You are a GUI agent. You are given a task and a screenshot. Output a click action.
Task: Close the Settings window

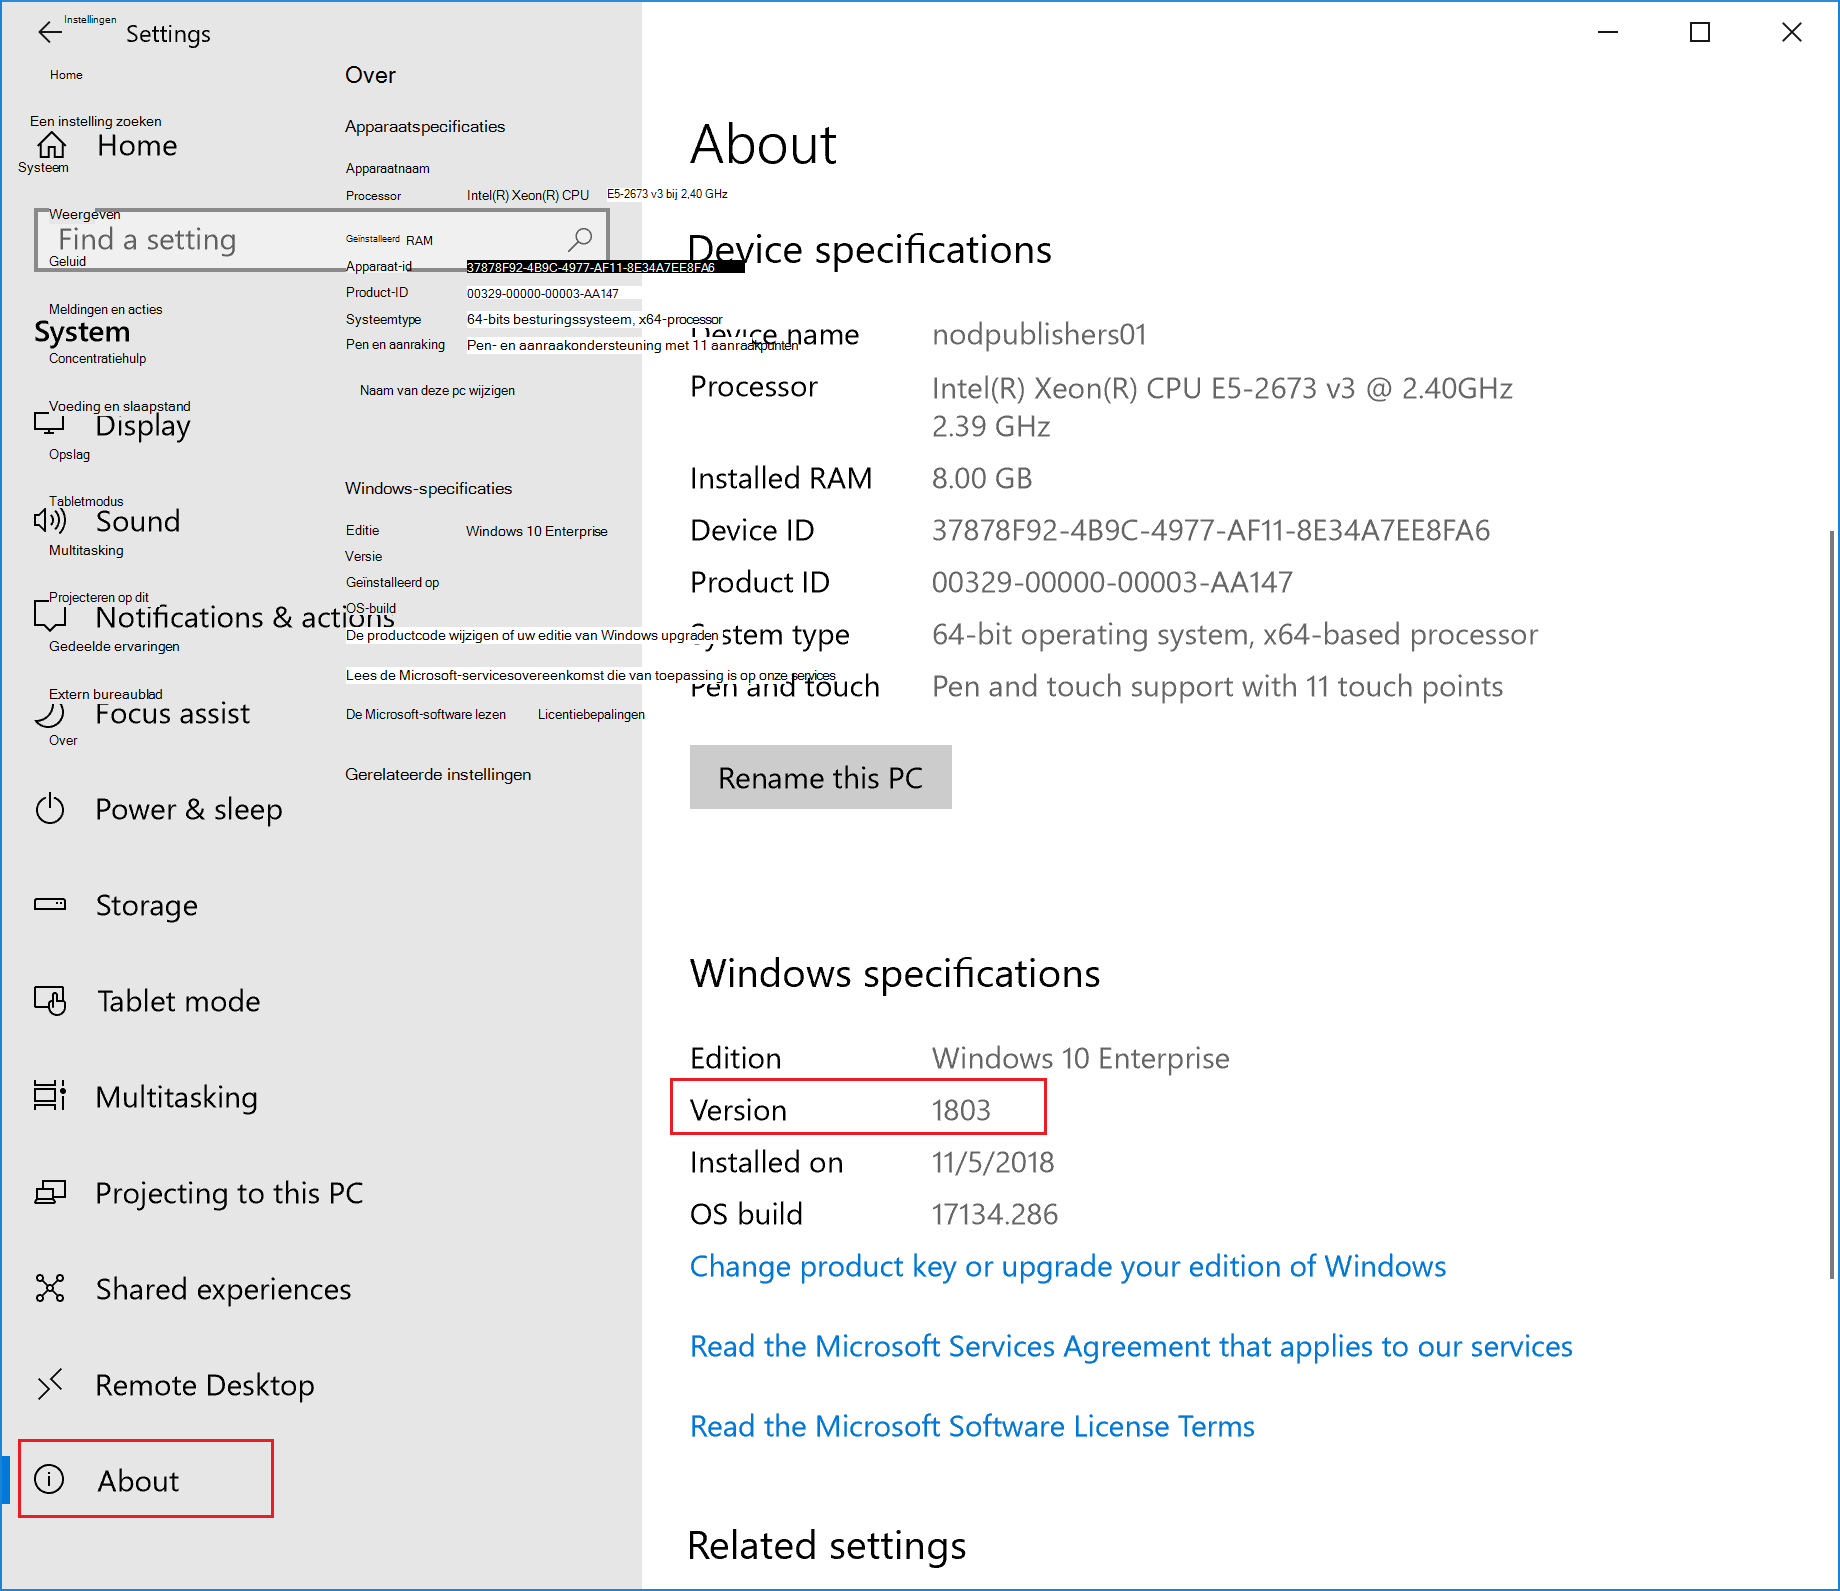point(1792,33)
